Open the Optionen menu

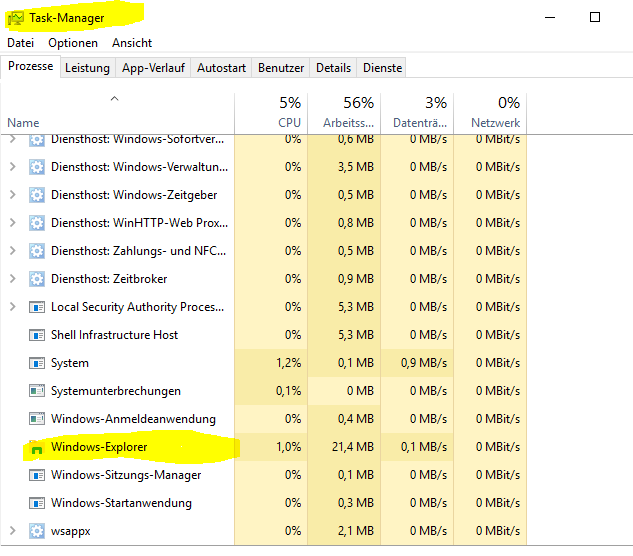73,43
